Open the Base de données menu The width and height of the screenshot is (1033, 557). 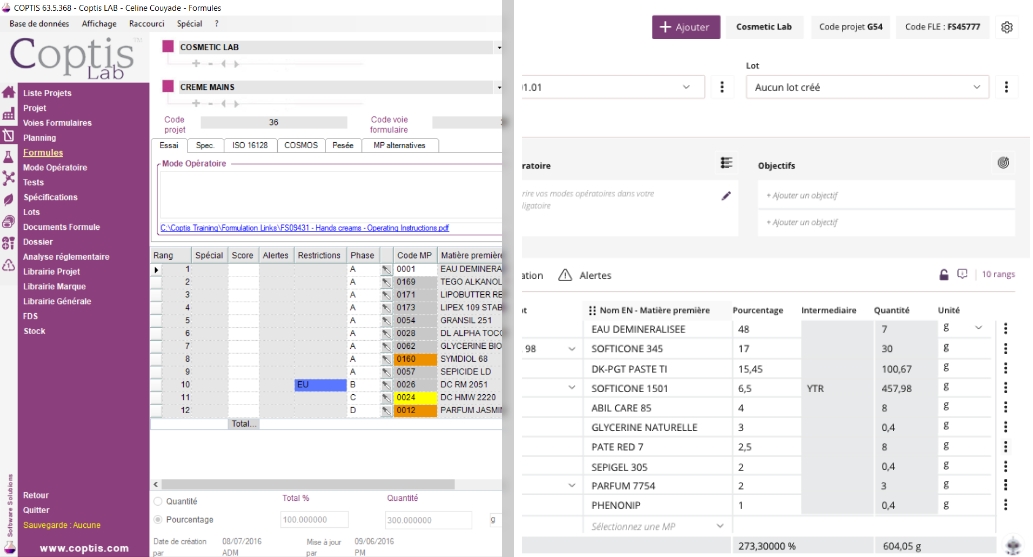point(39,24)
